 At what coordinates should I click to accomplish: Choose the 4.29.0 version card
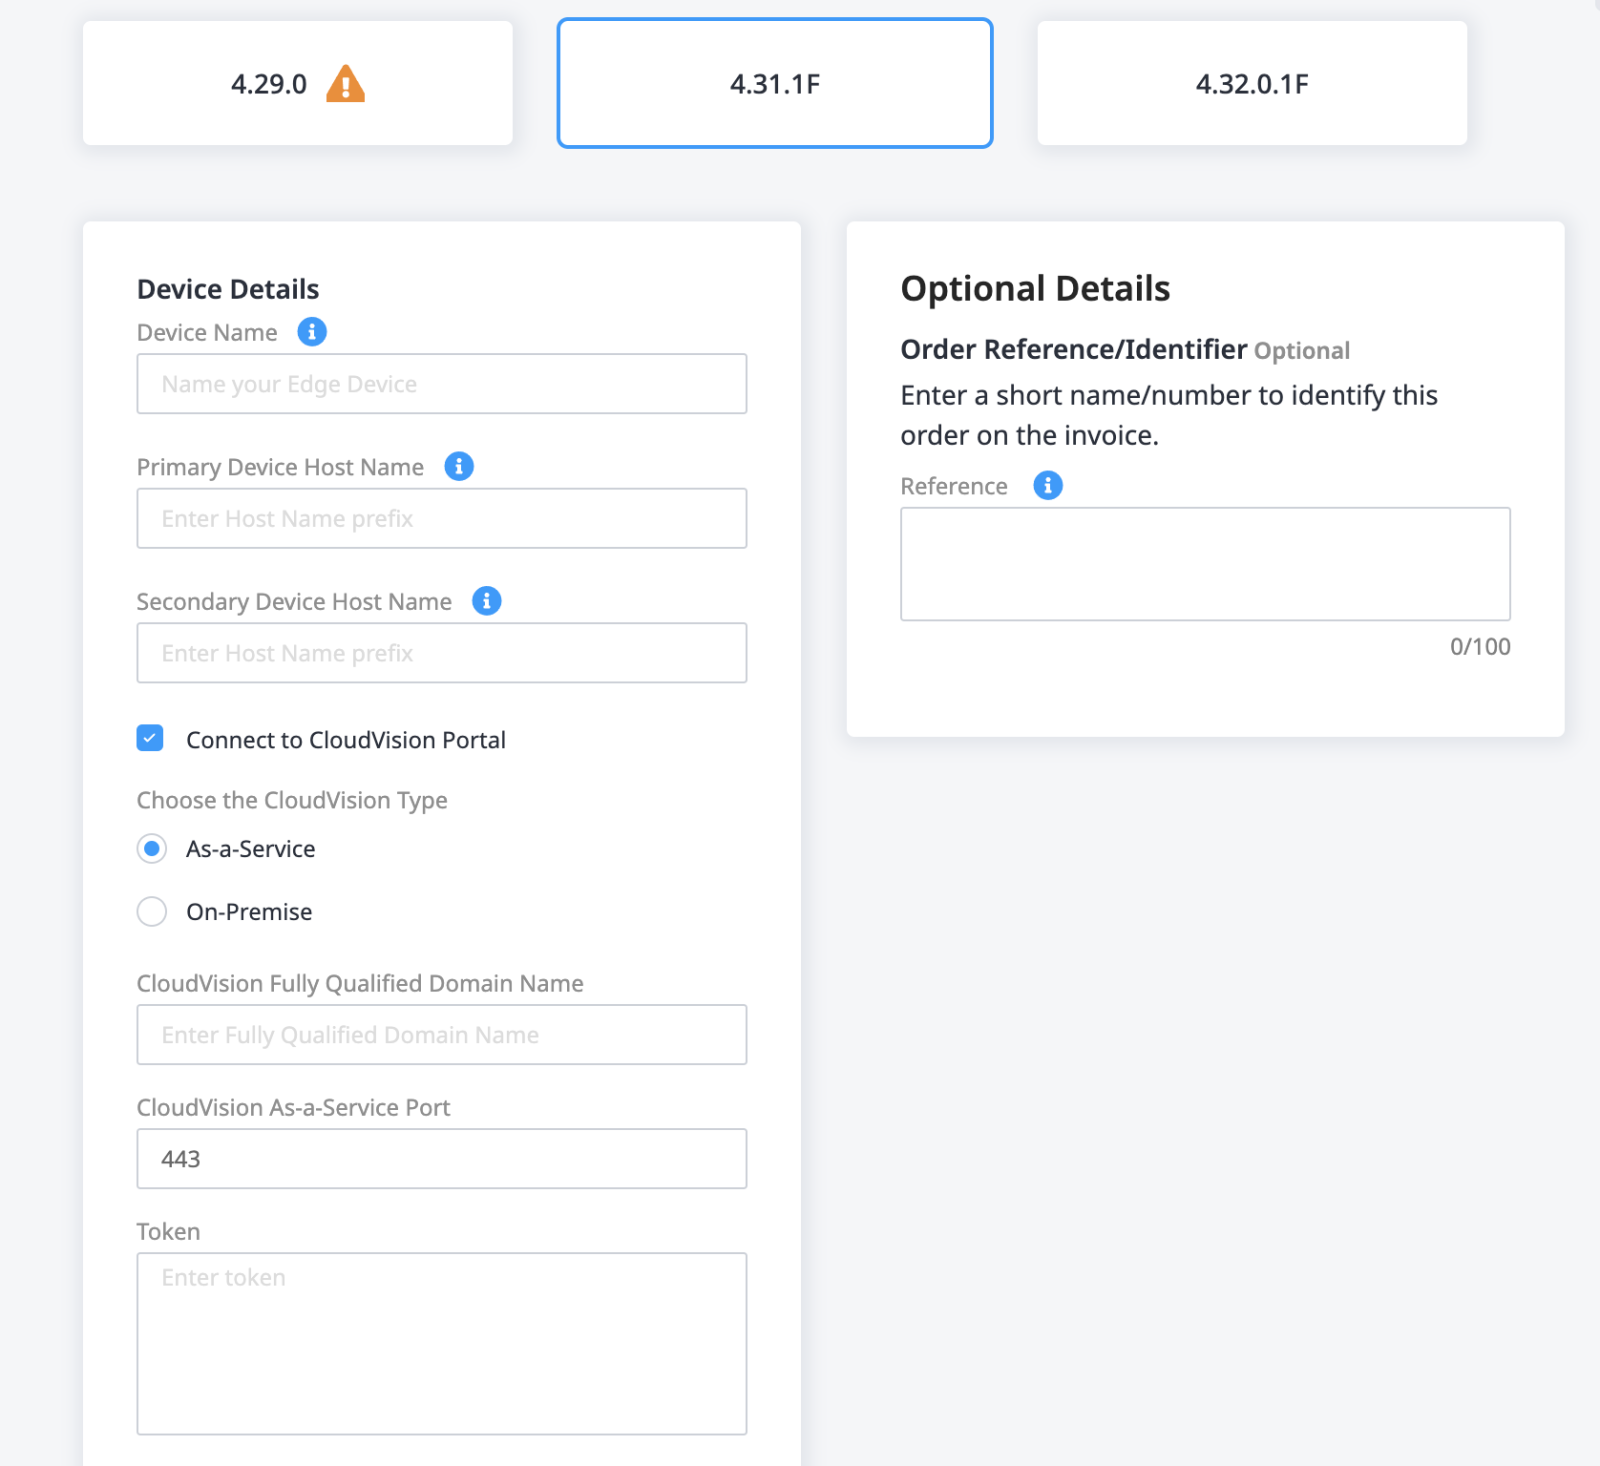[298, 84]
